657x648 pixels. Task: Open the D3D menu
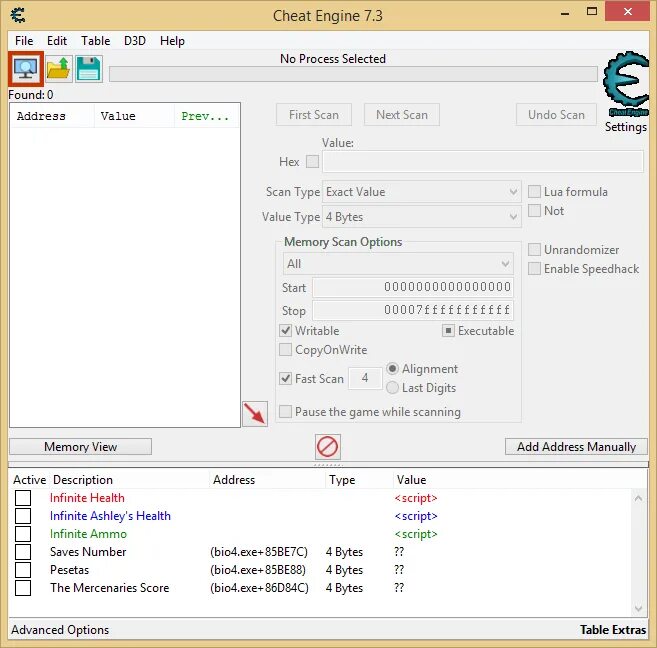[x=135, y=41]
